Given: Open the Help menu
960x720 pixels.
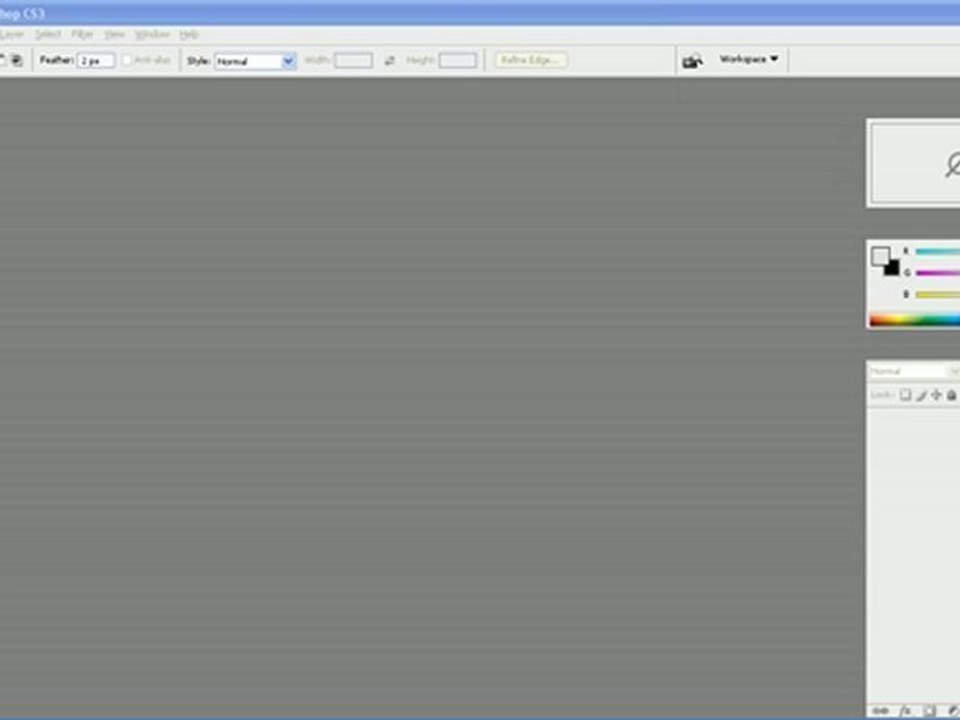Looking at the screenshot, I should 189,34.
